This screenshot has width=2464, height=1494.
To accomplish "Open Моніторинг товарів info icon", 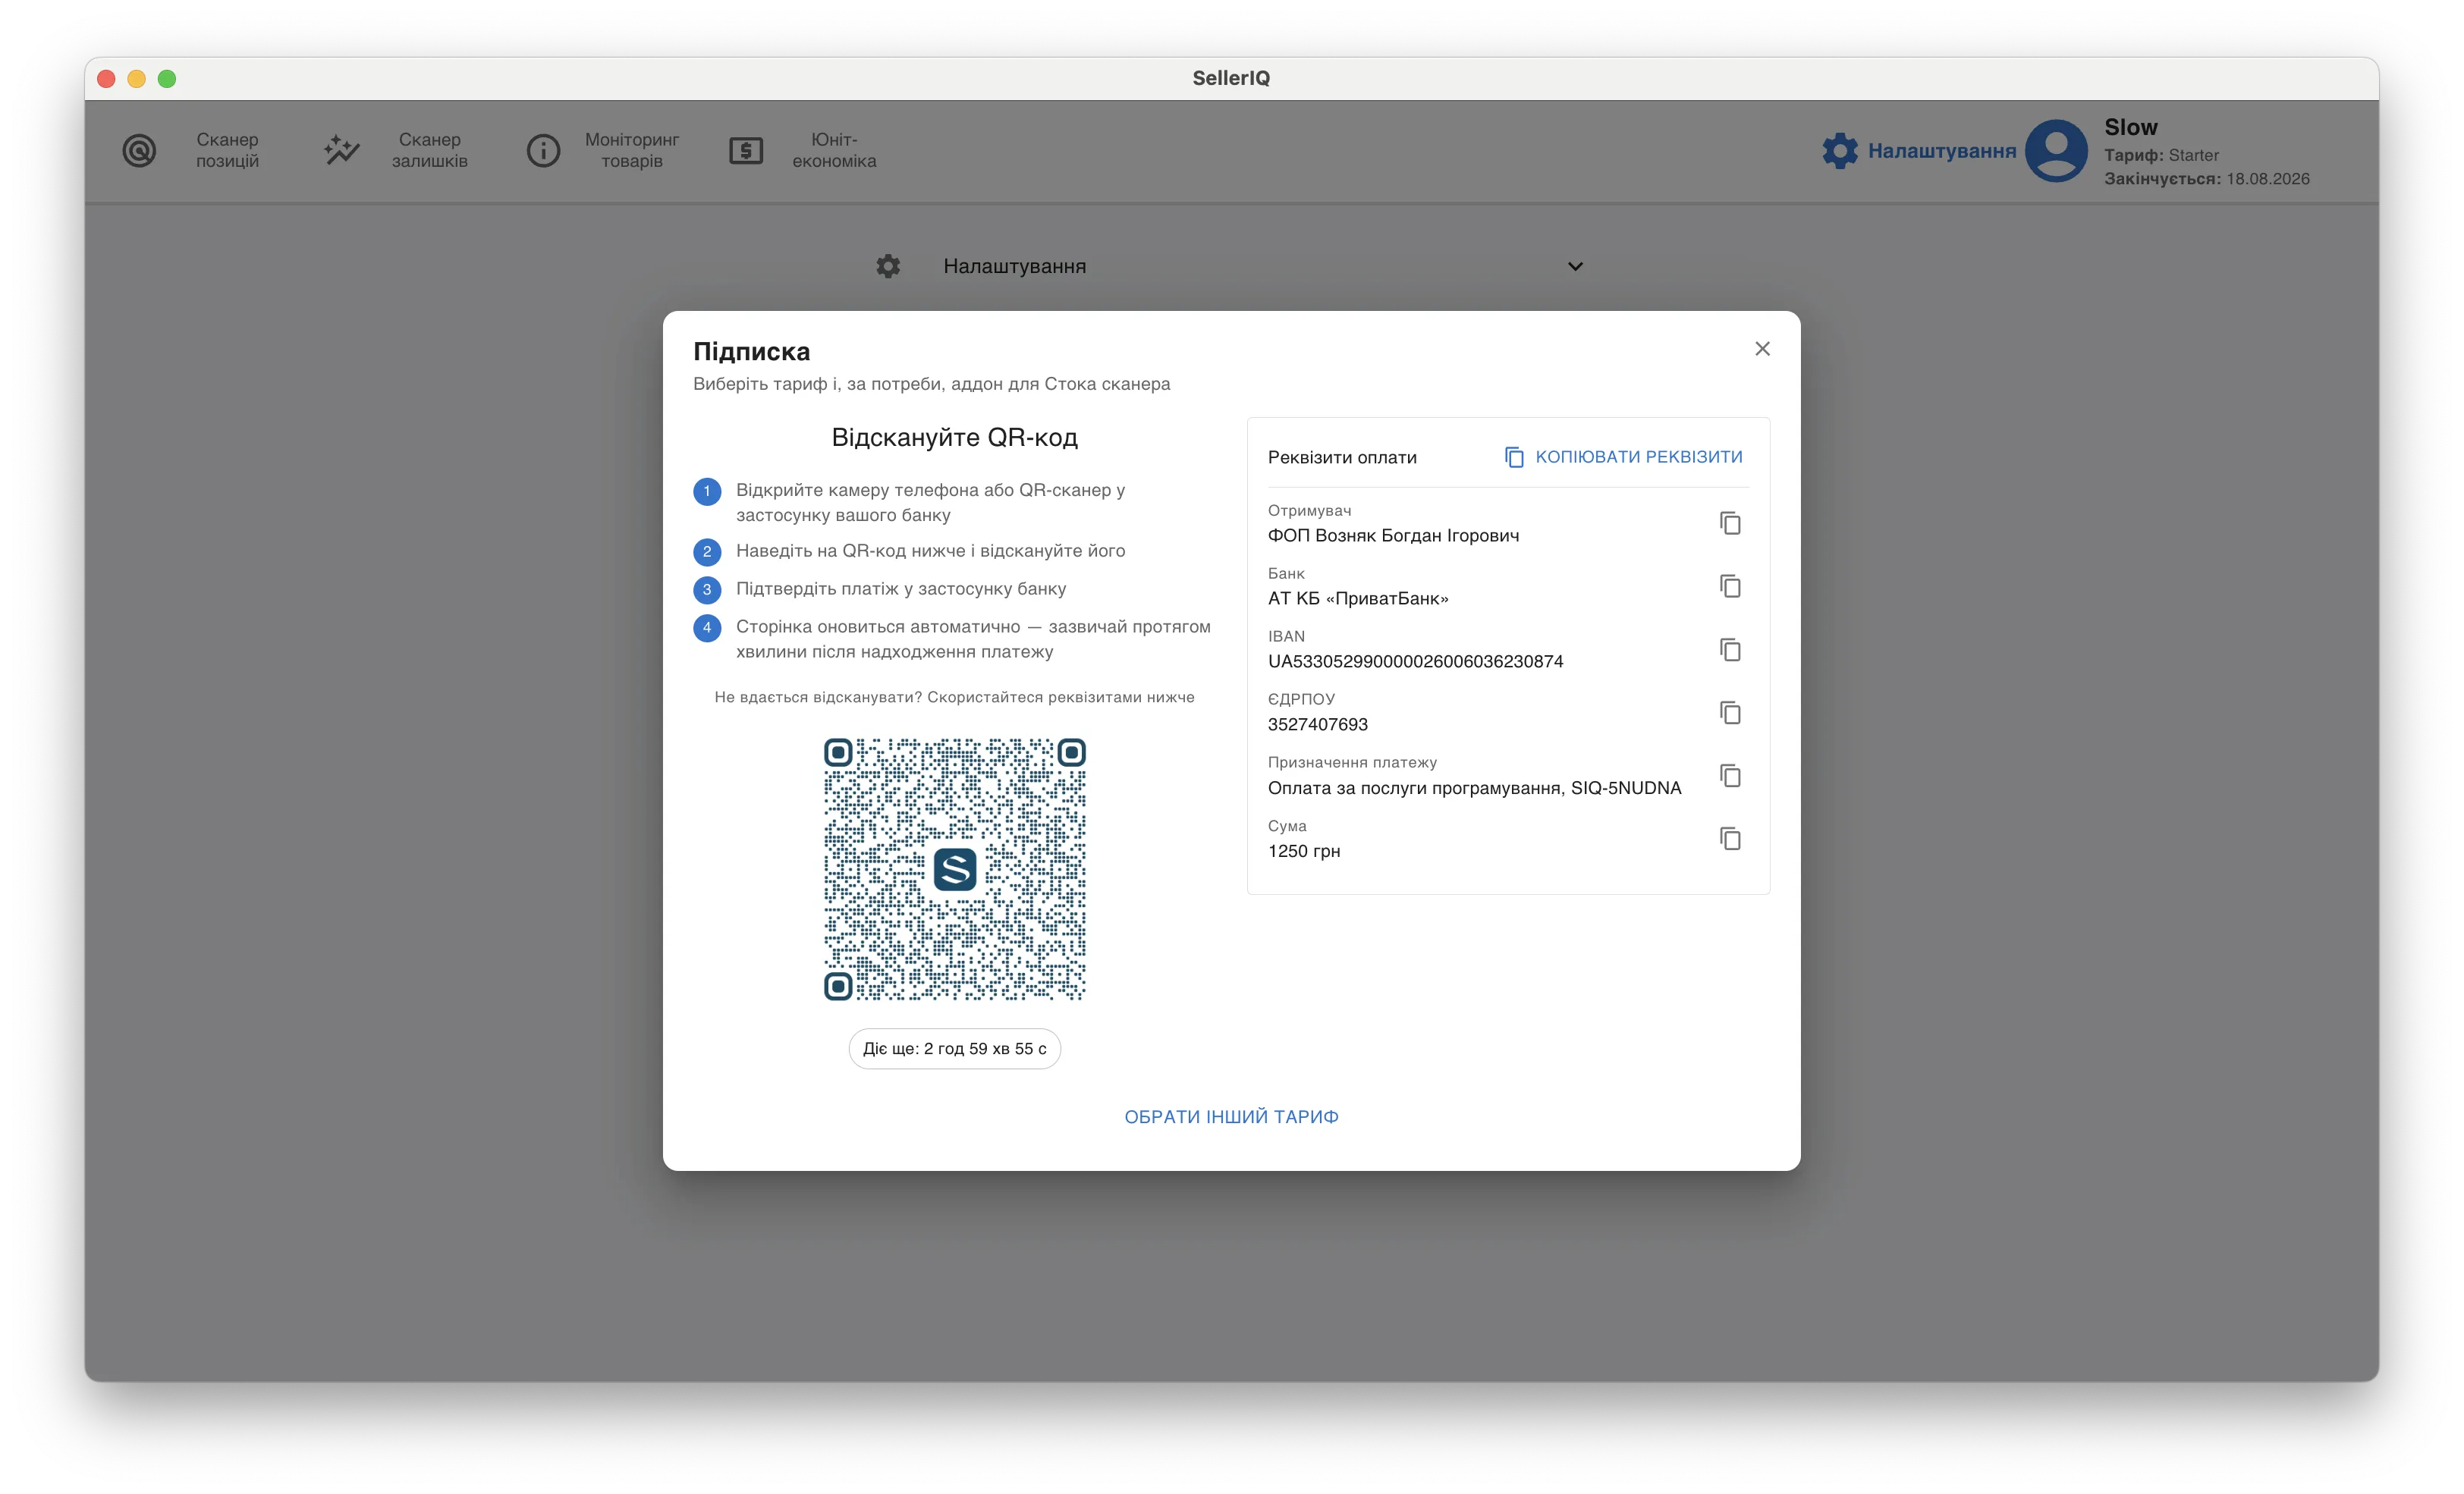I will point(544,151).
